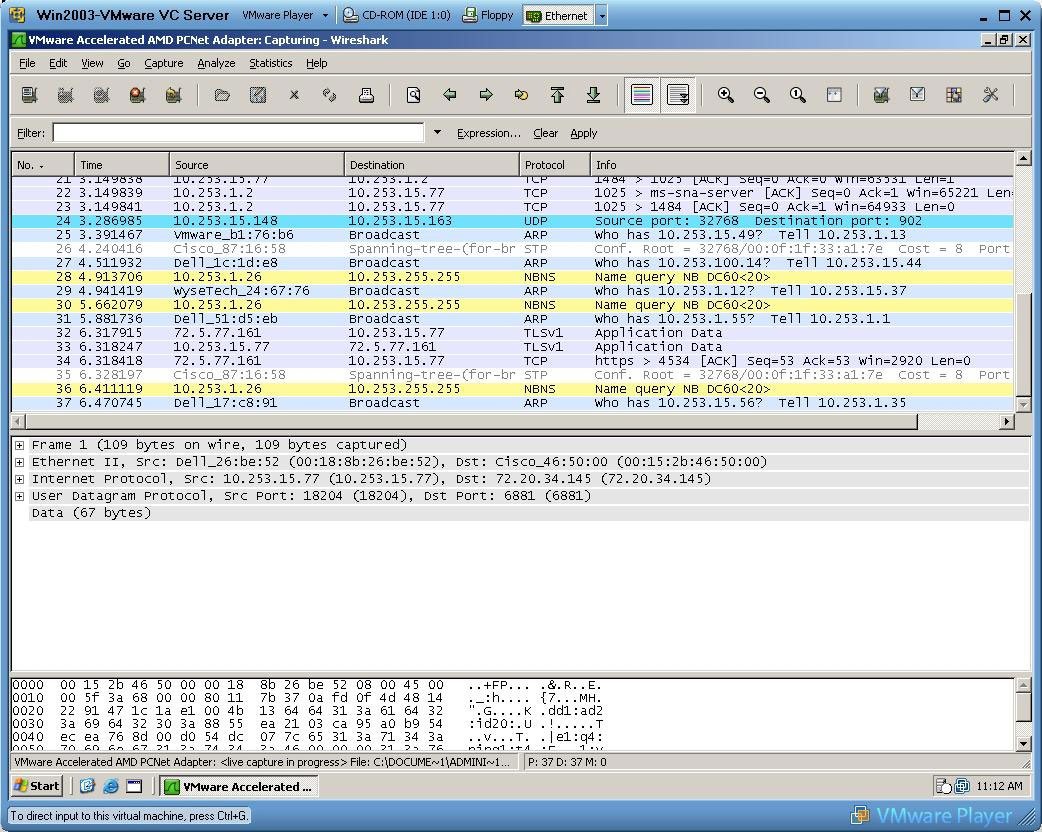Go forward in packet history
This screenshot has height=832, width=1042.
[486, 95]
